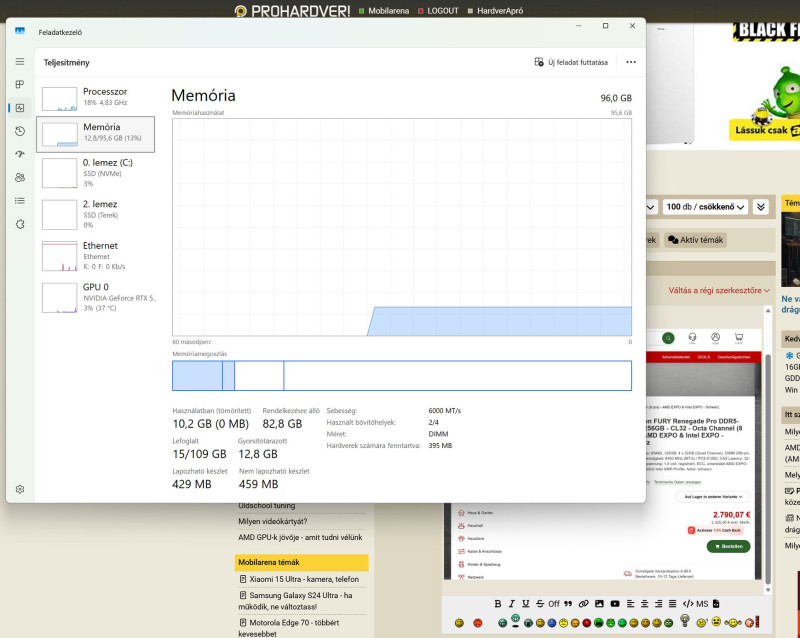
Task: Click the Mobilarena témák heading
Action: [302, 562]
